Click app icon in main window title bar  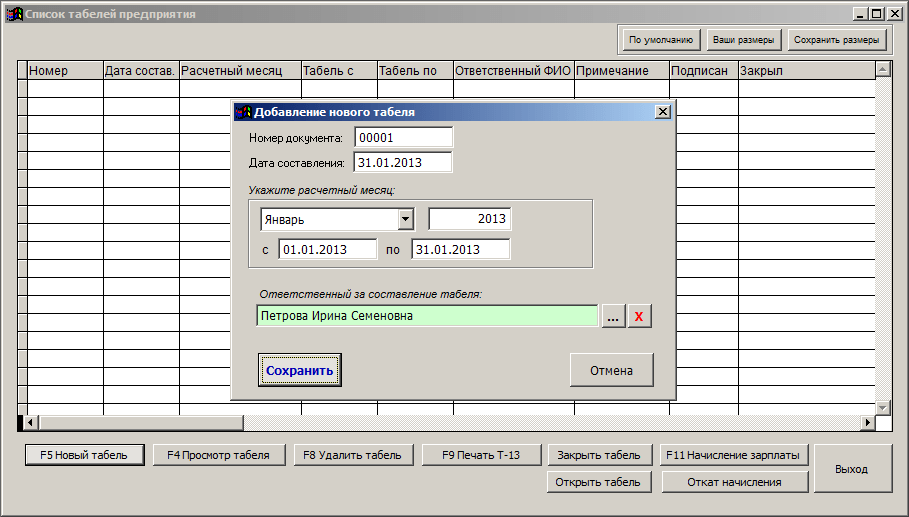tap(14, 14)
